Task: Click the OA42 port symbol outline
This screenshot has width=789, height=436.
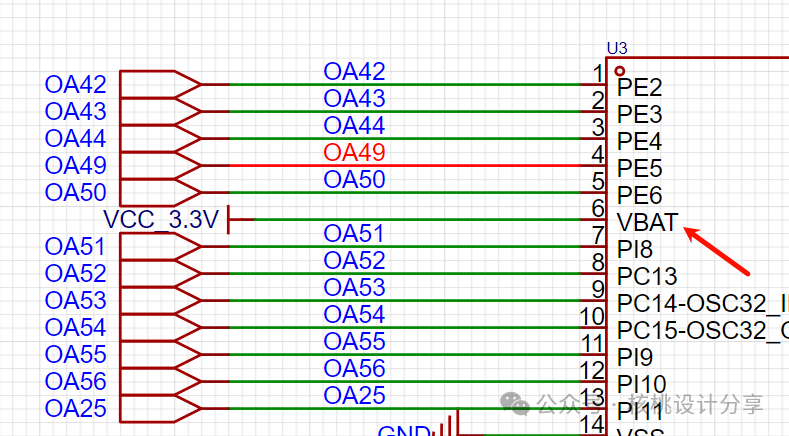Action: point(160,84)
